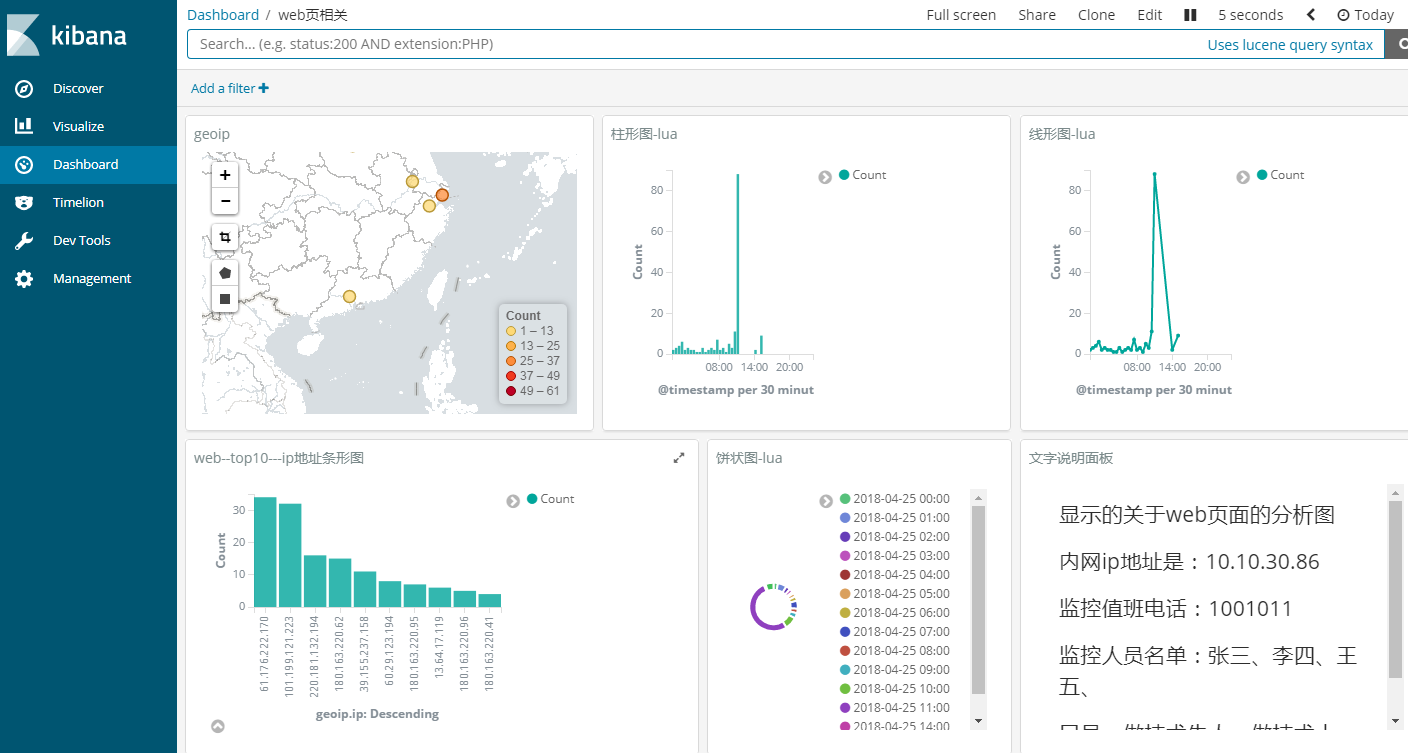
Task: Open the Timelion icon
Action: pyautogui.click(x=24, y=203)
